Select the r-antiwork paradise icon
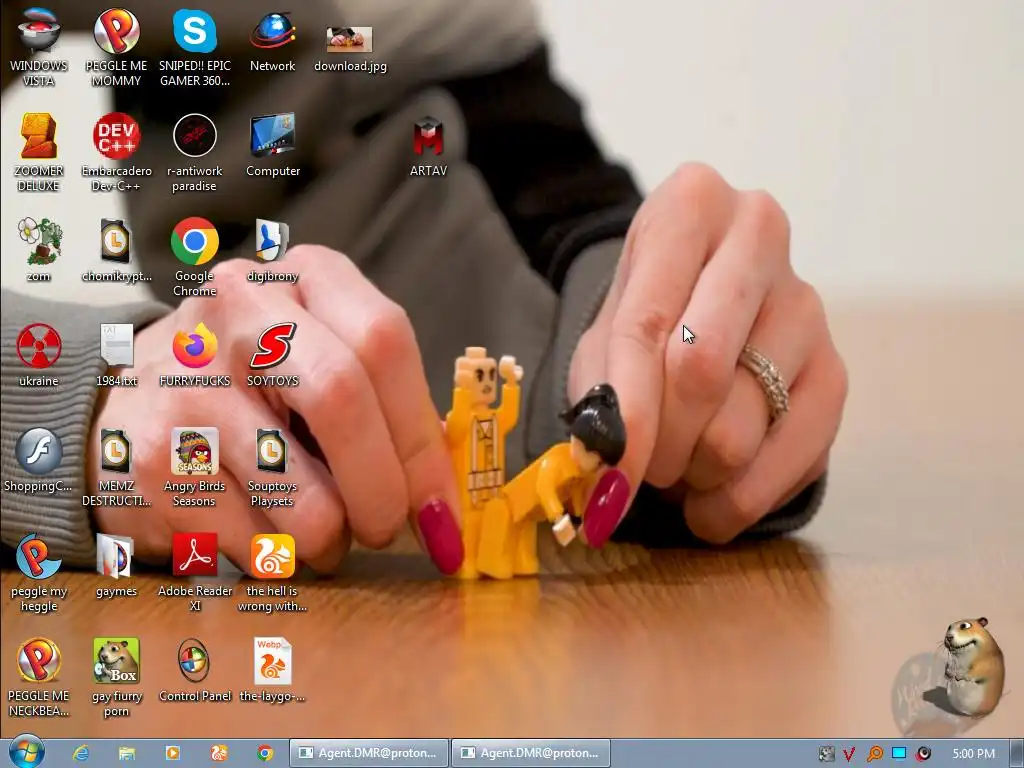 [x=195, y=152]
